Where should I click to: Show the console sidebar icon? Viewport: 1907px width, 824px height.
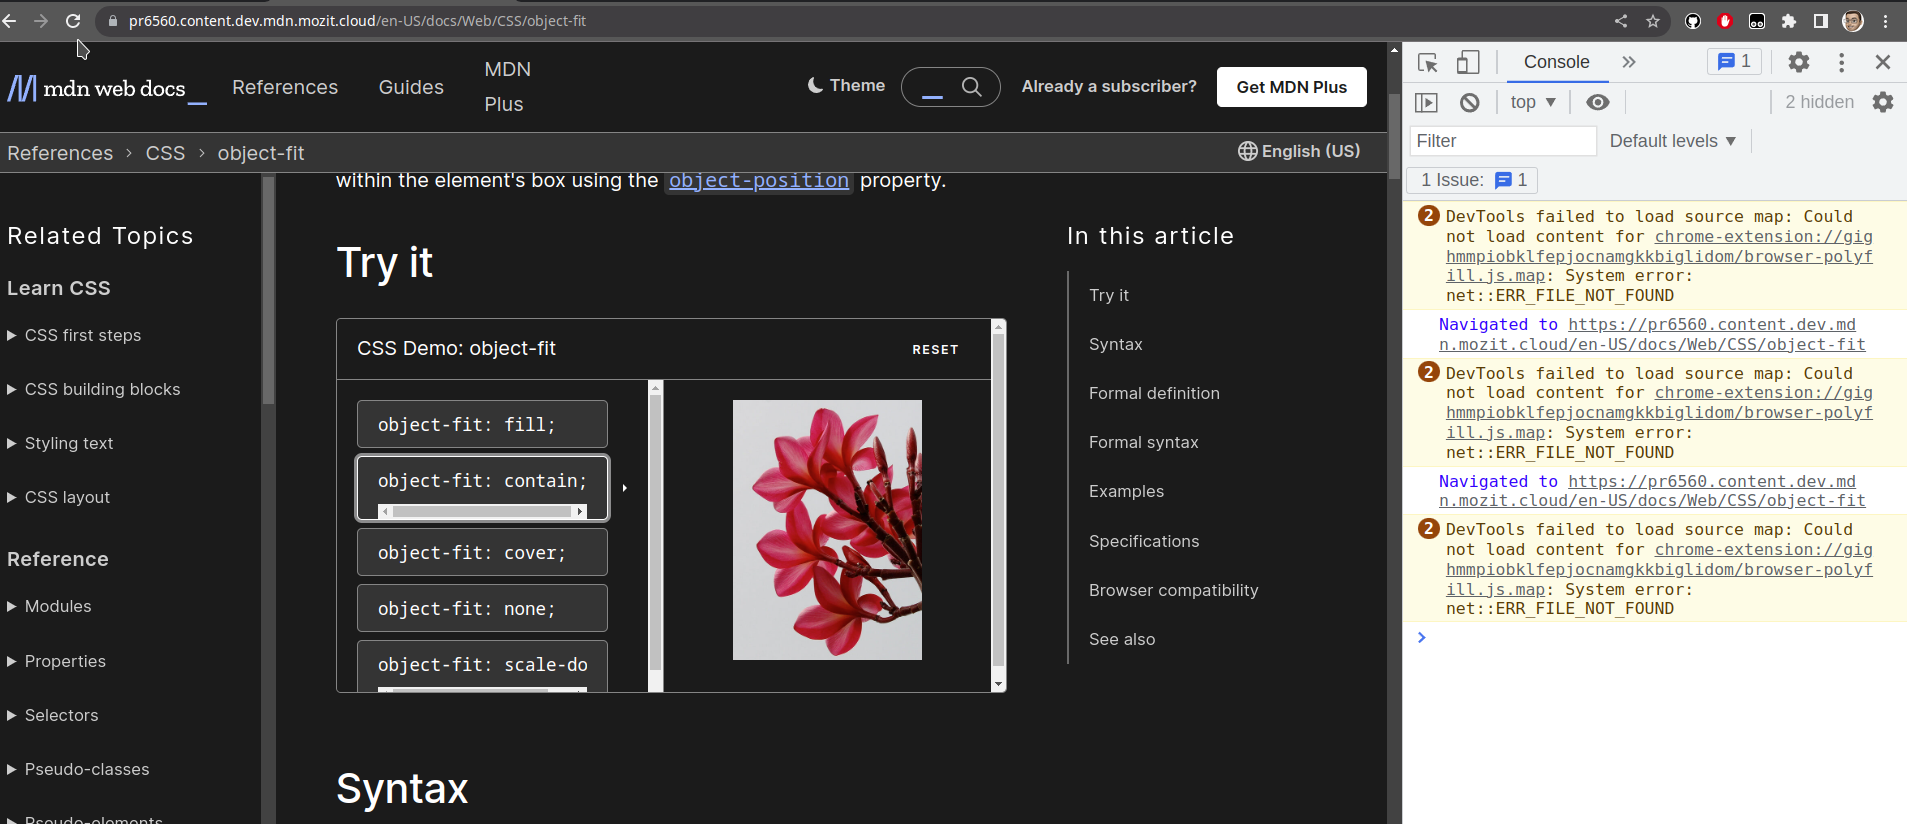[1426, 102]
